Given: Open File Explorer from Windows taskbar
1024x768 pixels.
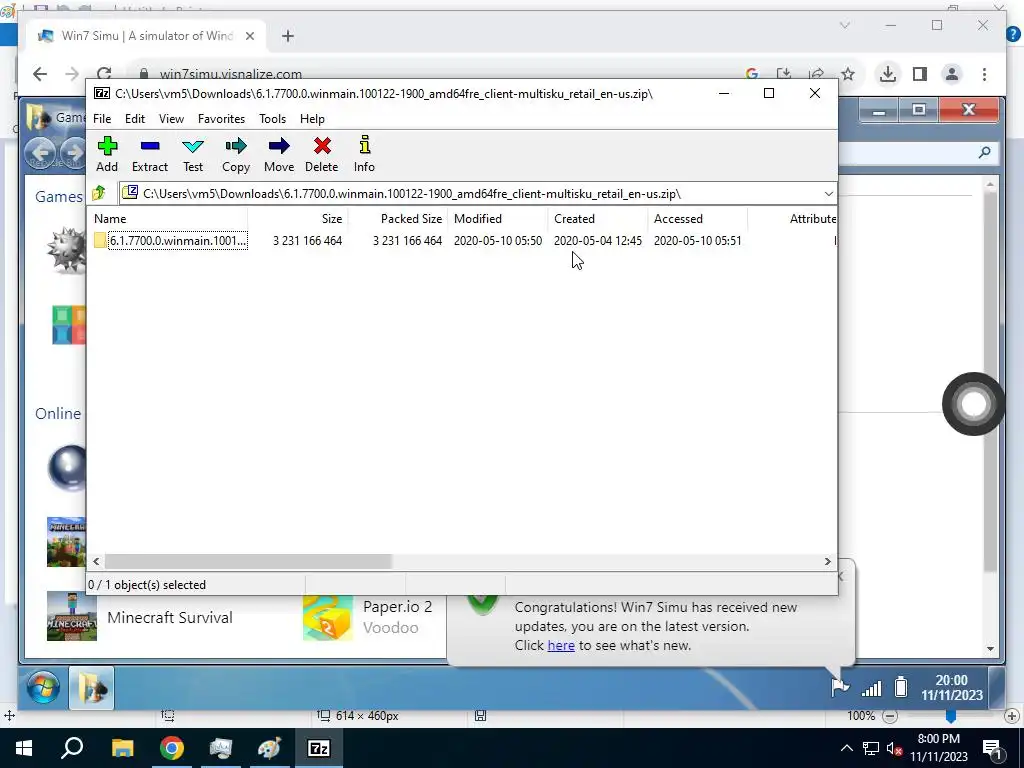Looking at the screenshot, I should coord(122,748).
